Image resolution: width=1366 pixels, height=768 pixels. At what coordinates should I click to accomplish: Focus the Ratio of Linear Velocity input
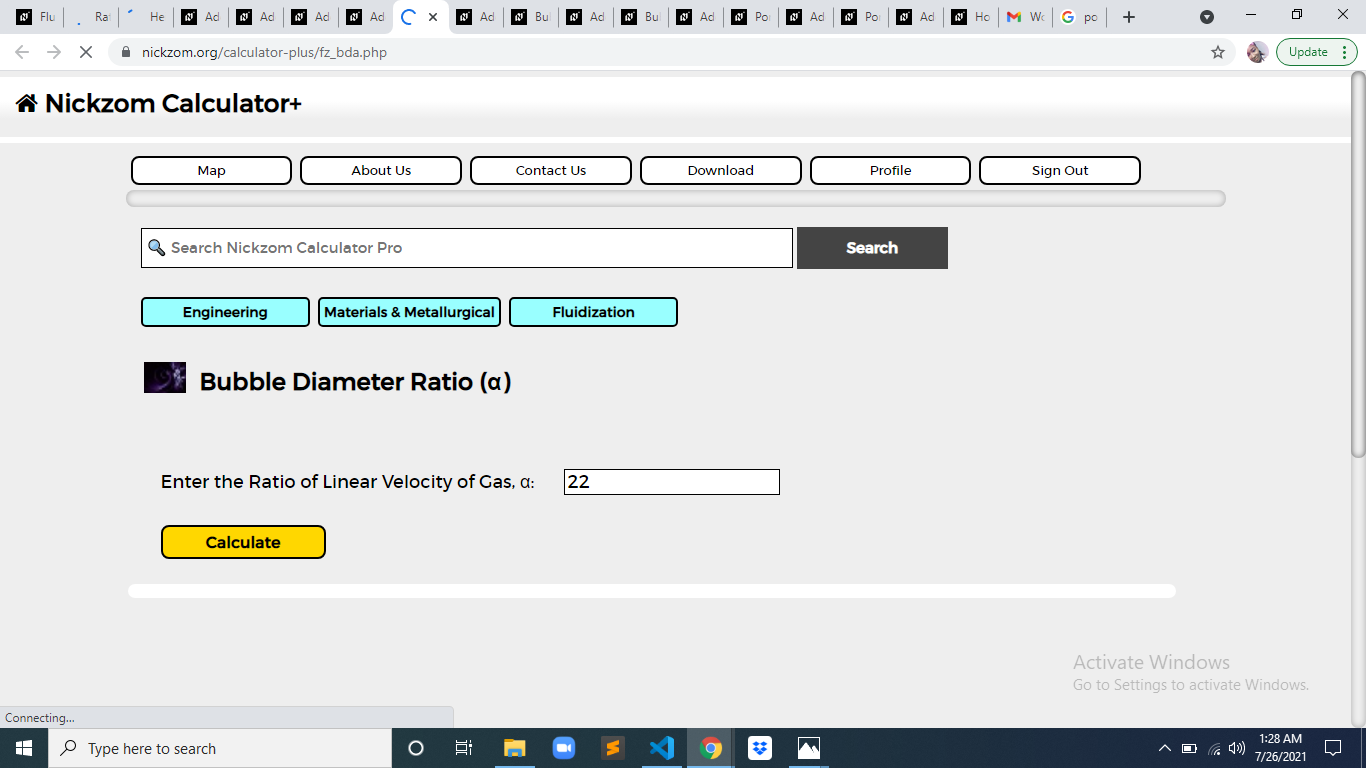[x=672, y=482]
